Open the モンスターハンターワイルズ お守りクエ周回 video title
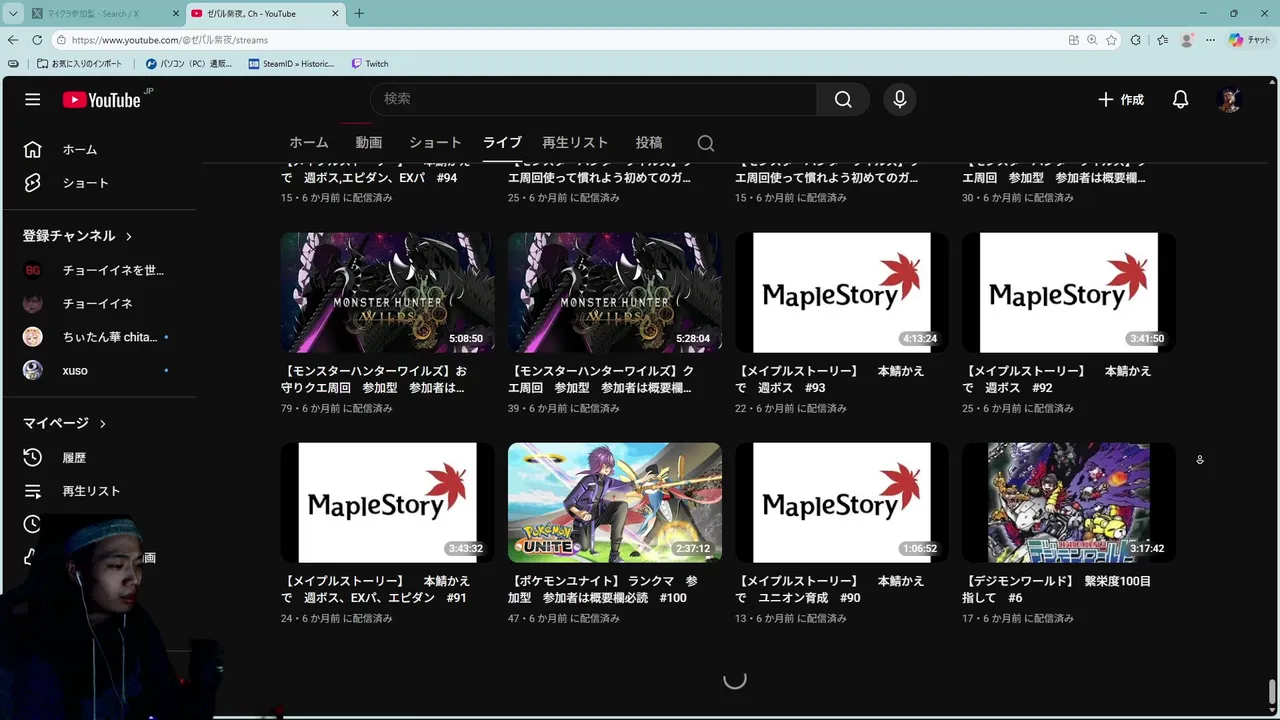Image resolution: width=1280 pixels, height=720 pixels. coord(375,379)
